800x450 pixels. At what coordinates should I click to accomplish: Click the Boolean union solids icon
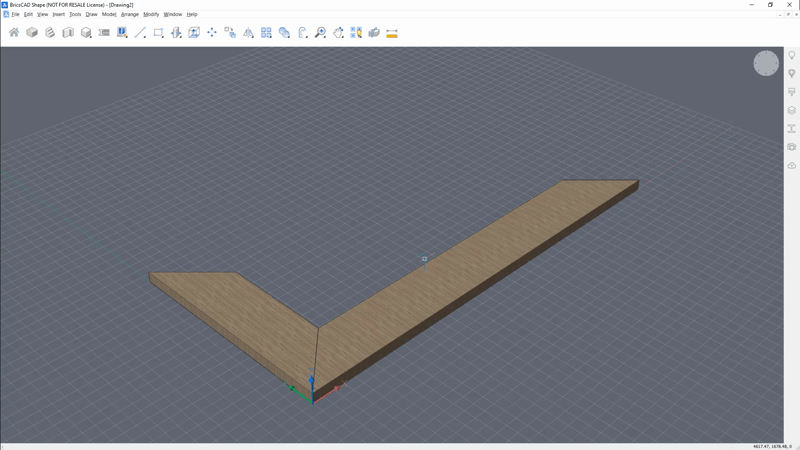tap(284, 33)
